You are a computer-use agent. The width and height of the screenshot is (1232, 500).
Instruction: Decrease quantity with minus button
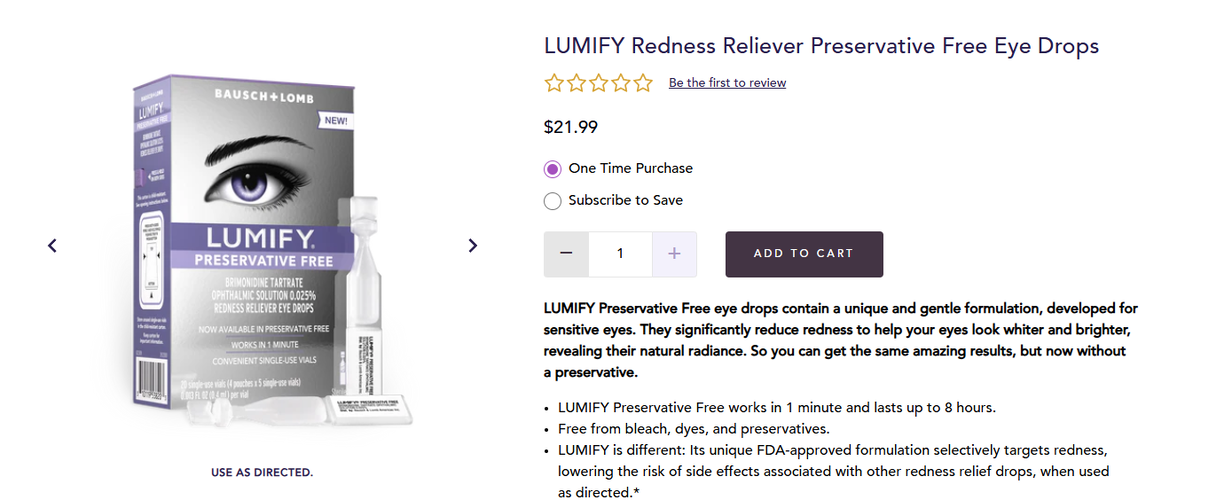pos(566,254)
